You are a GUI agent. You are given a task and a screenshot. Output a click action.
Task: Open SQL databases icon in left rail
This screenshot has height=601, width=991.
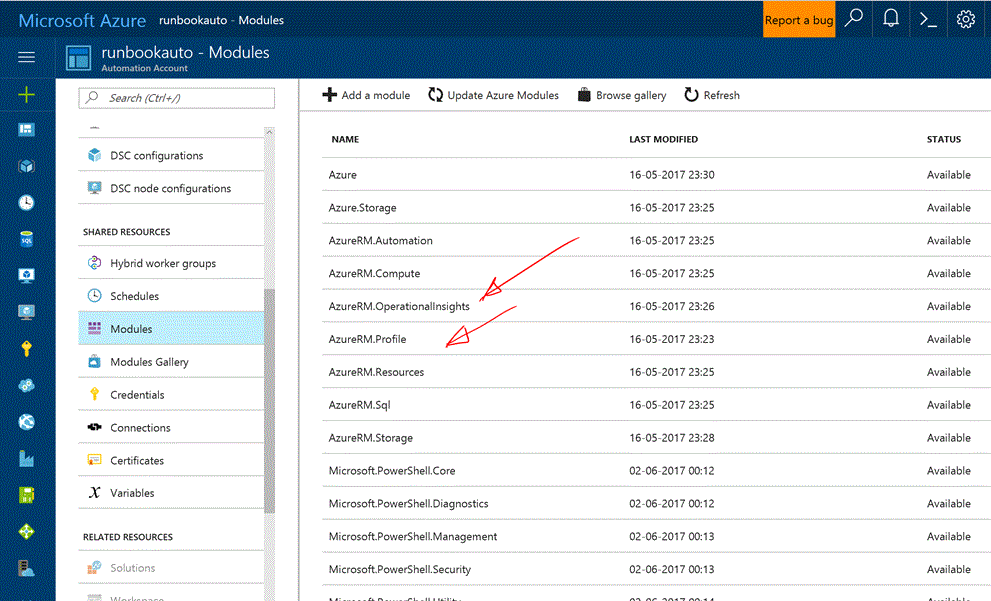point(27,240)
